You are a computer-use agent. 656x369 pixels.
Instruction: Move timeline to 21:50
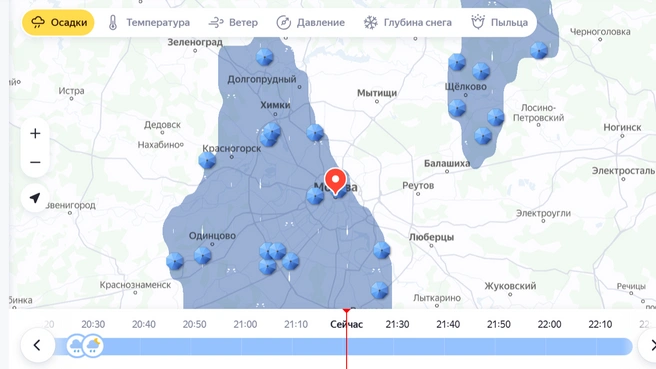point(499,324)
